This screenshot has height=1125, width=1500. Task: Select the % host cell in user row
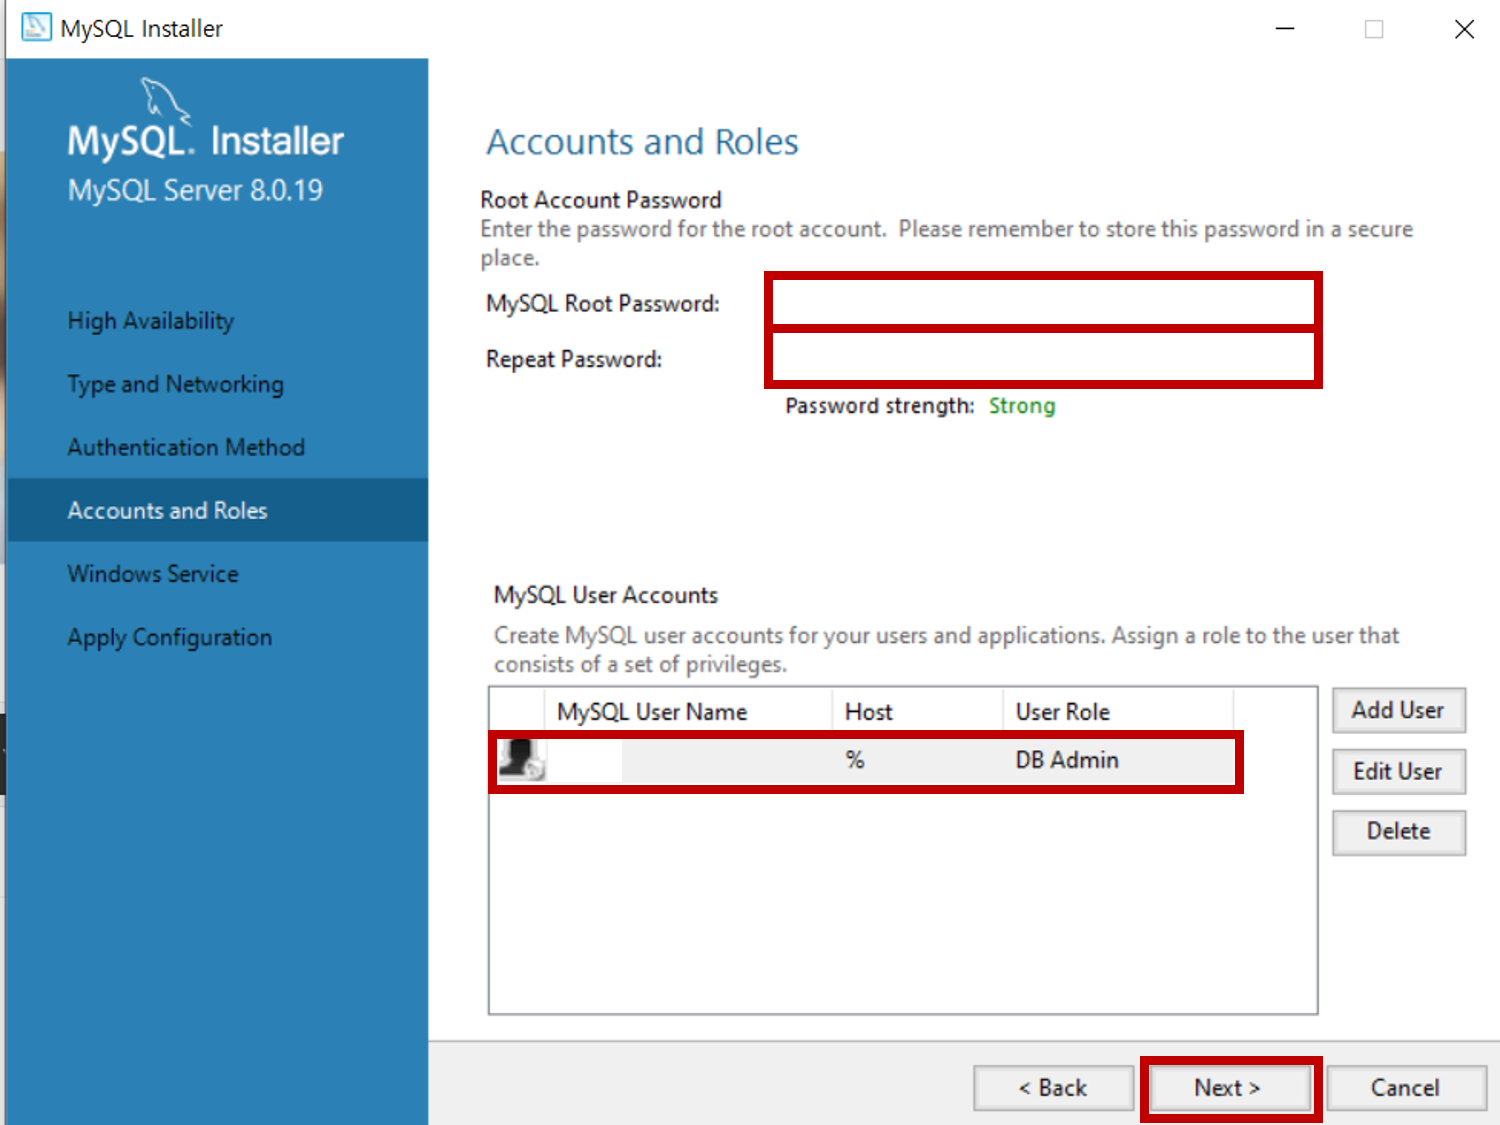[855, 760]
